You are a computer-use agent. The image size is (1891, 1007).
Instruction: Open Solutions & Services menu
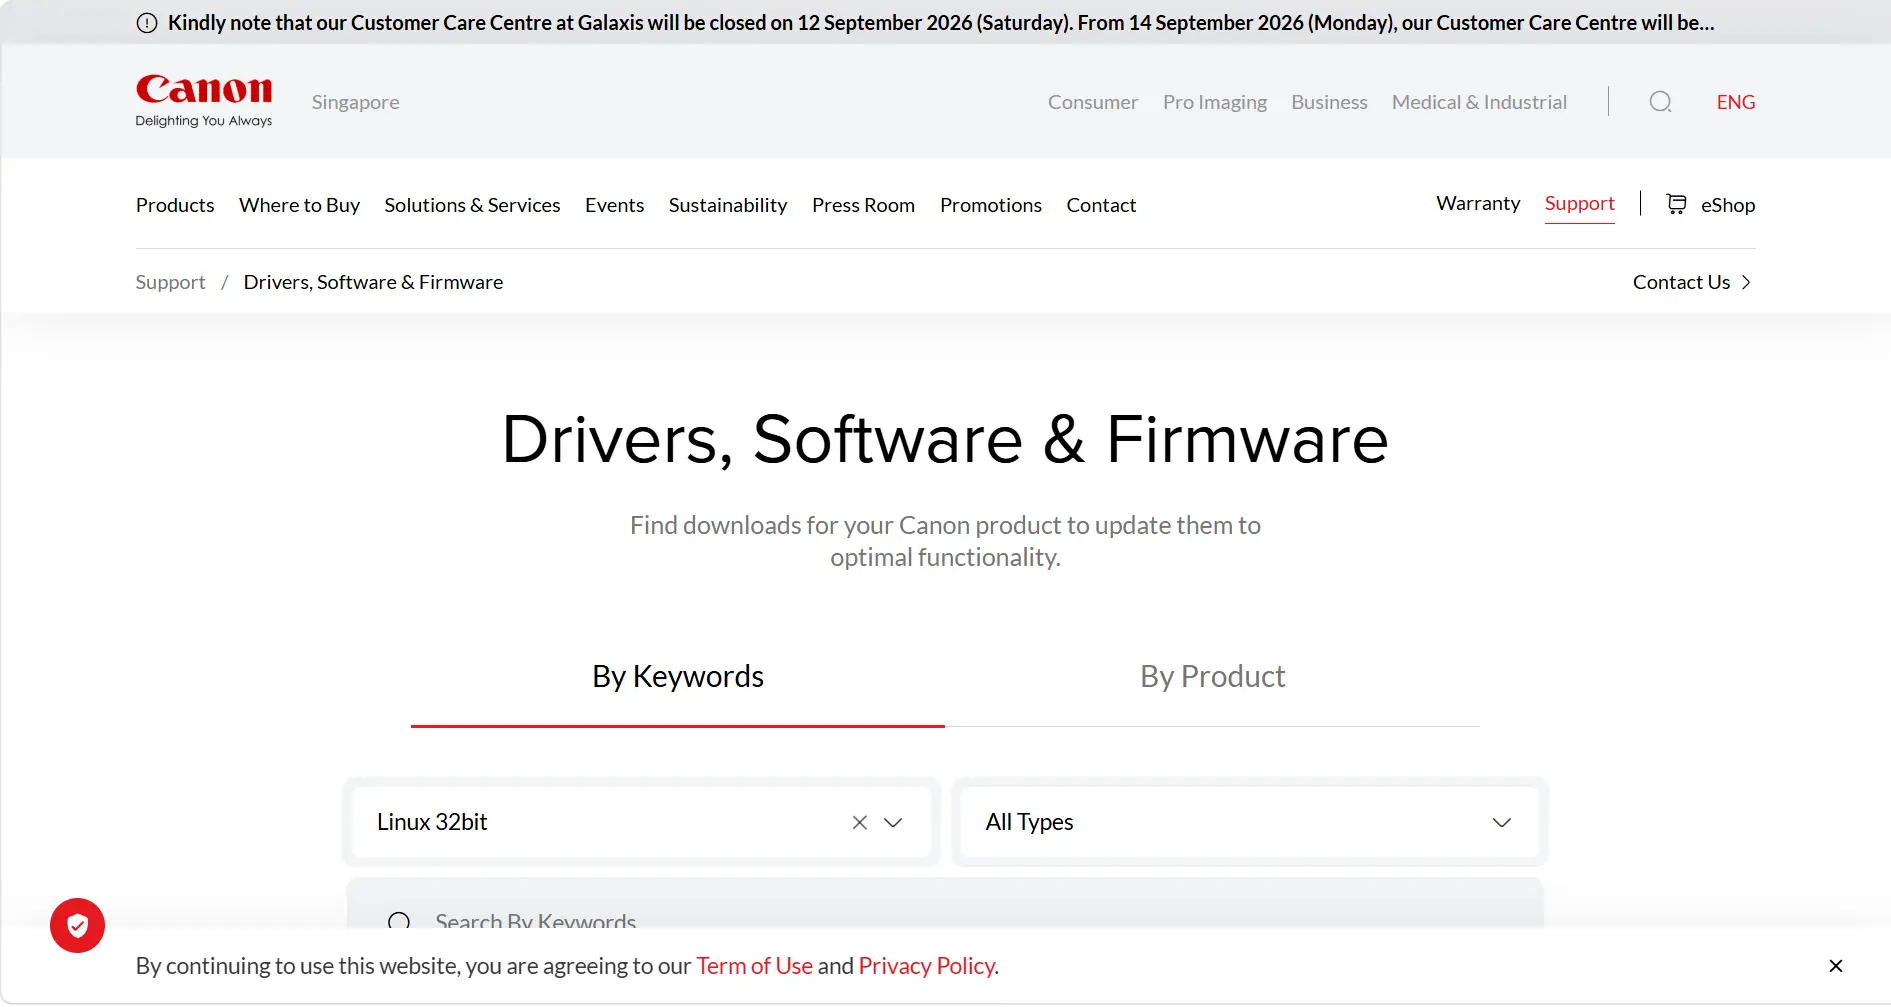[x=472, y=205]
